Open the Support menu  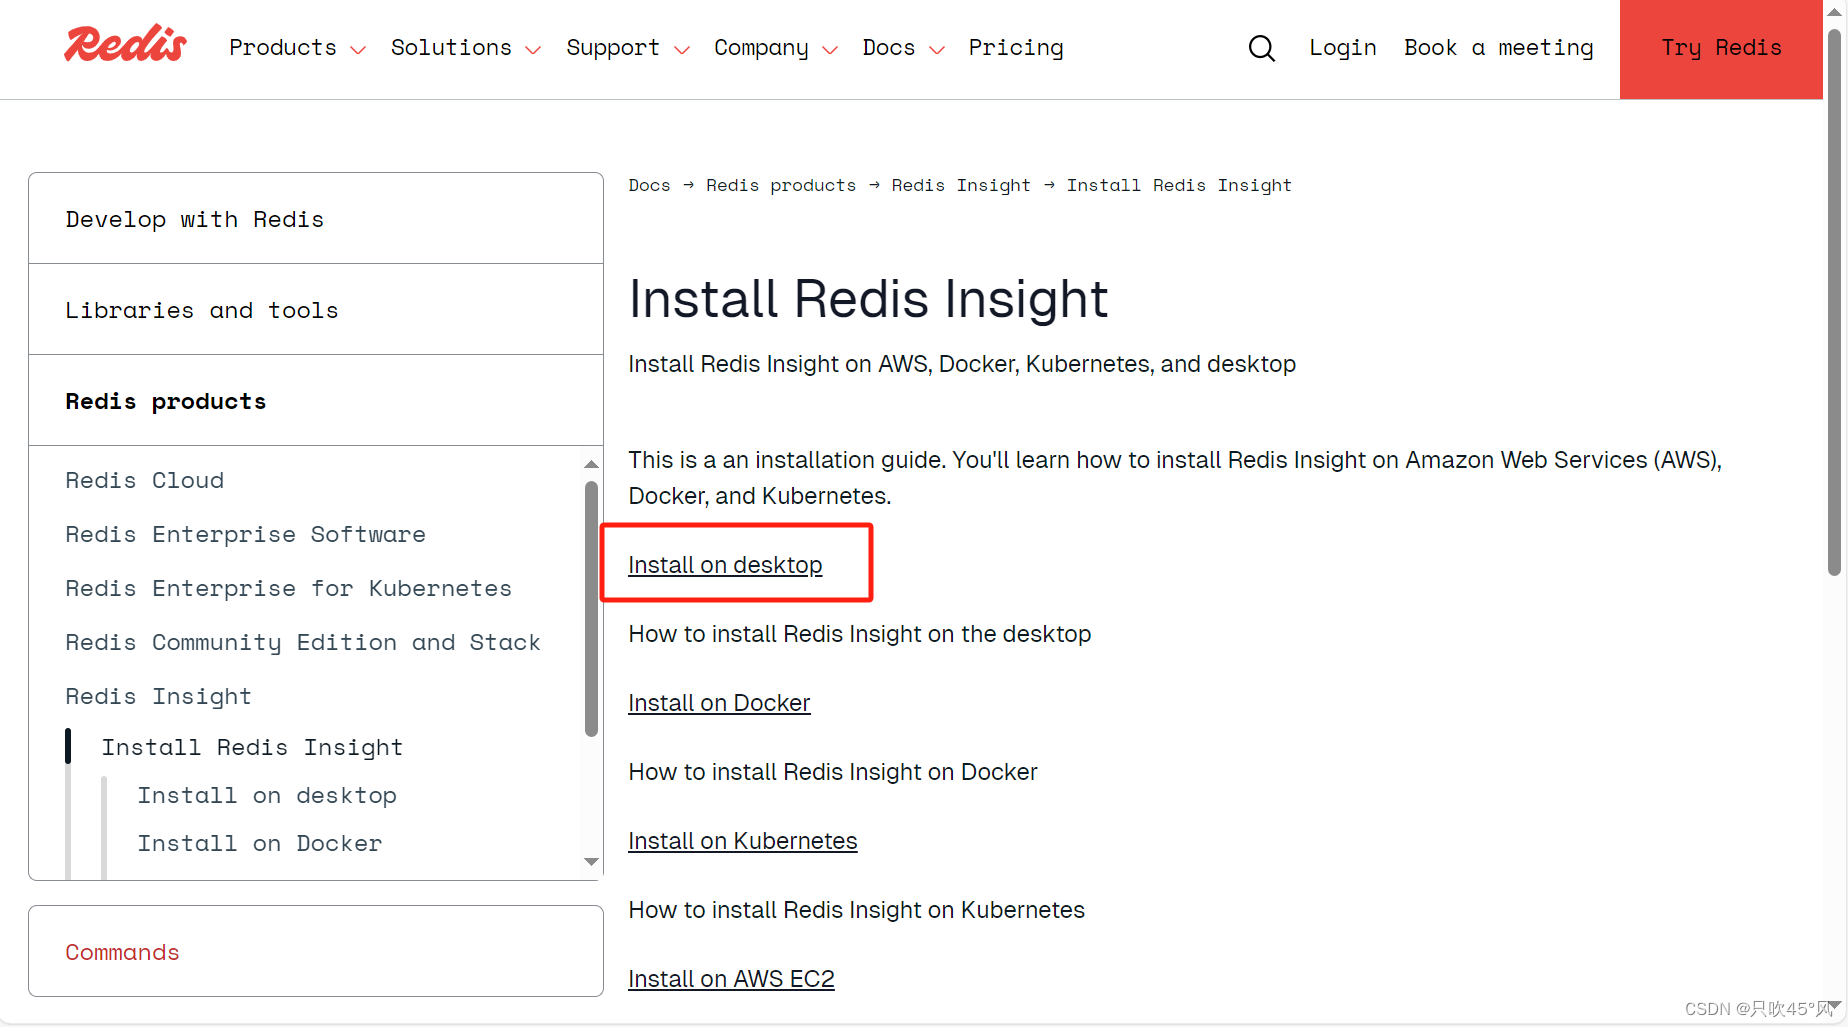point(613,48)
